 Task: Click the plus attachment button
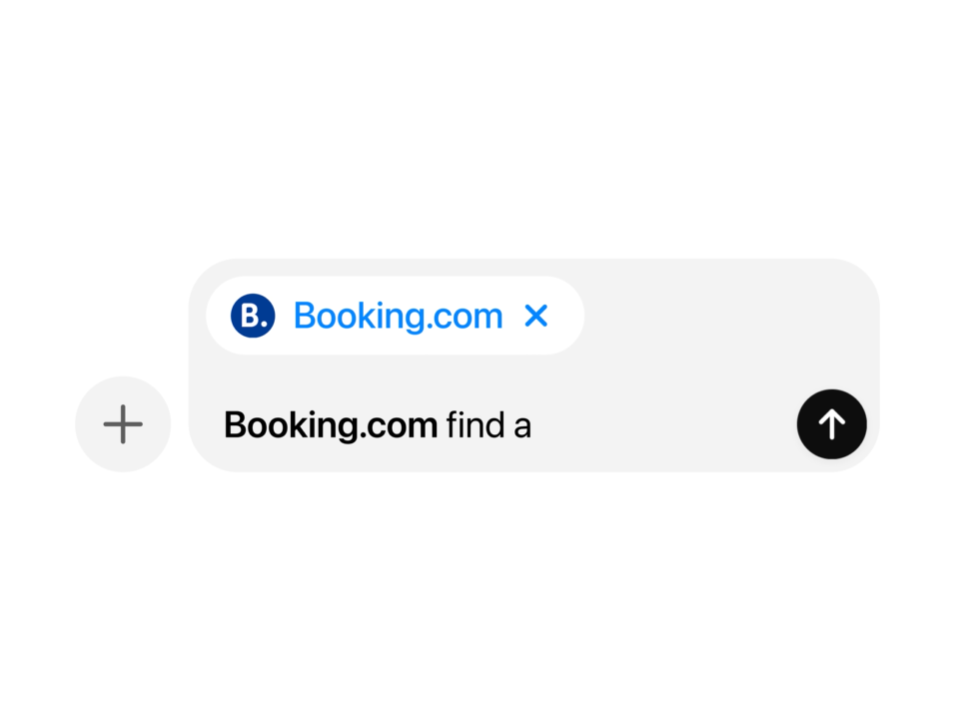pos(123,424)
